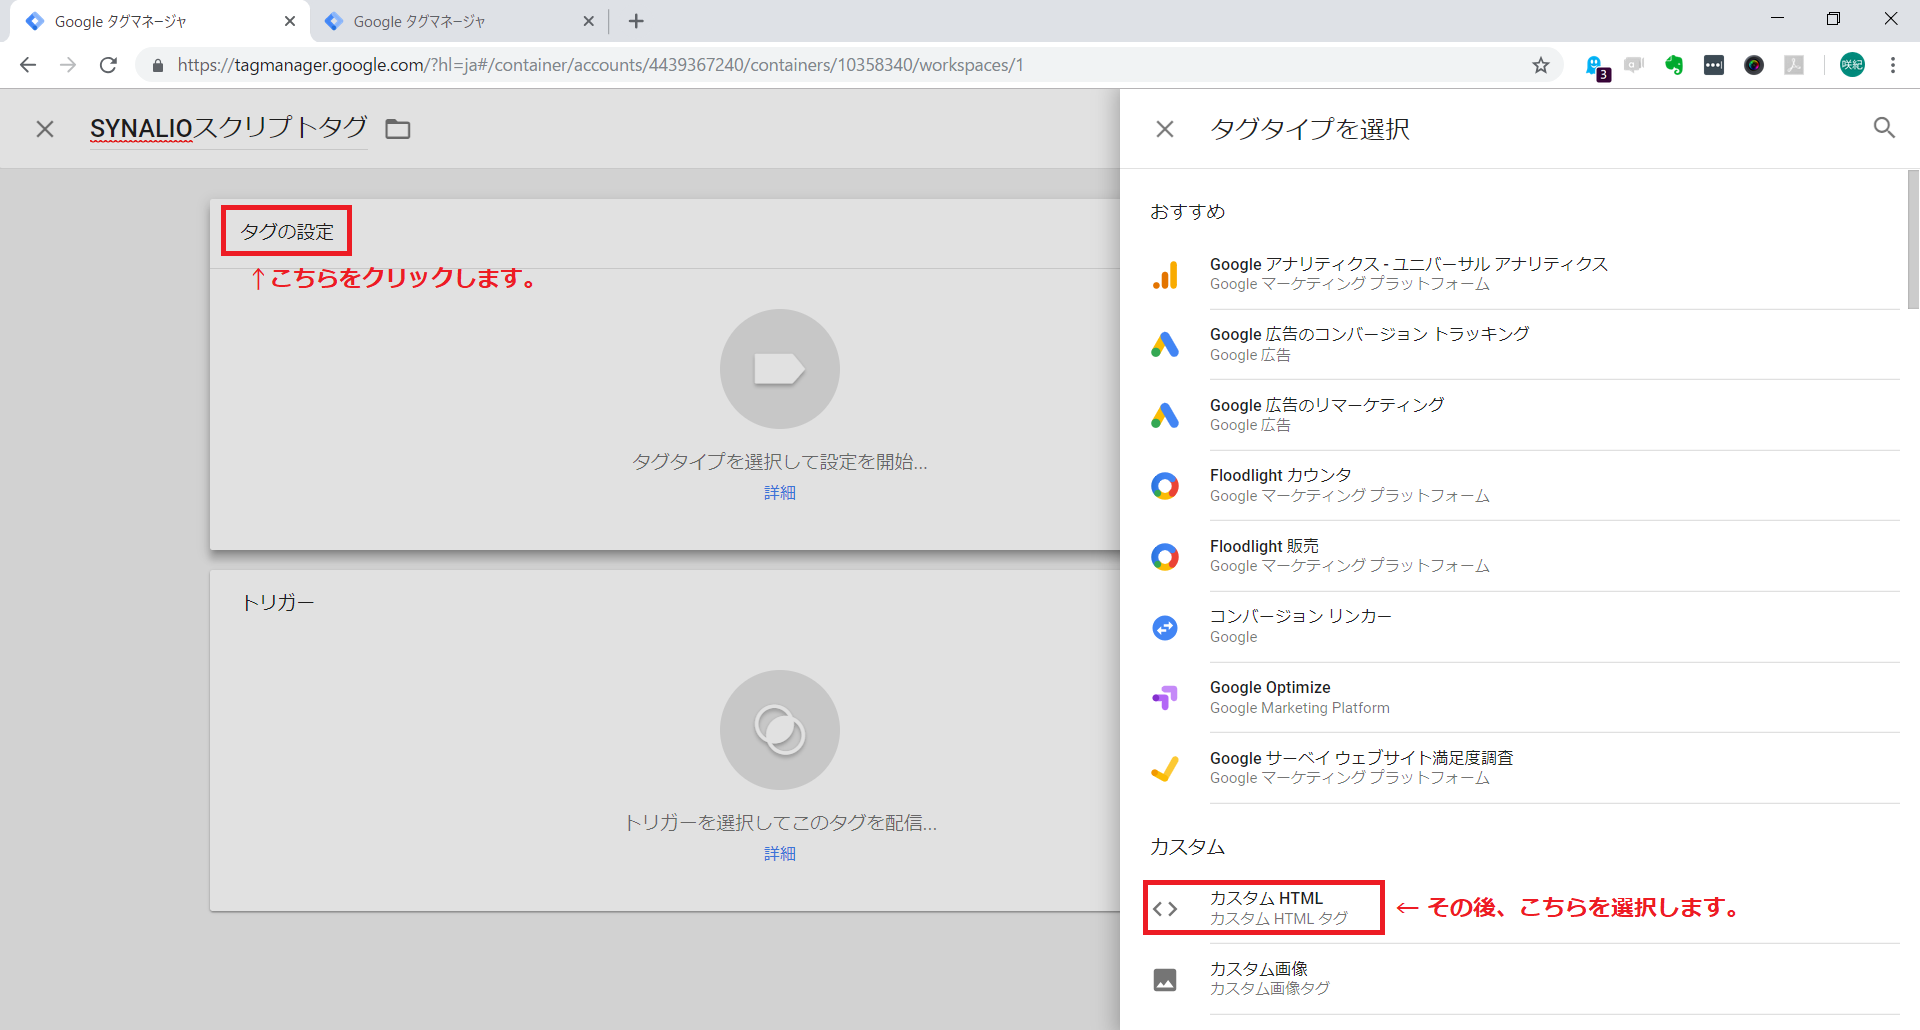This screenshot has width=1920, height=1030.
Task: Bookmark this page with star icon
Action: pos(1541,65)
